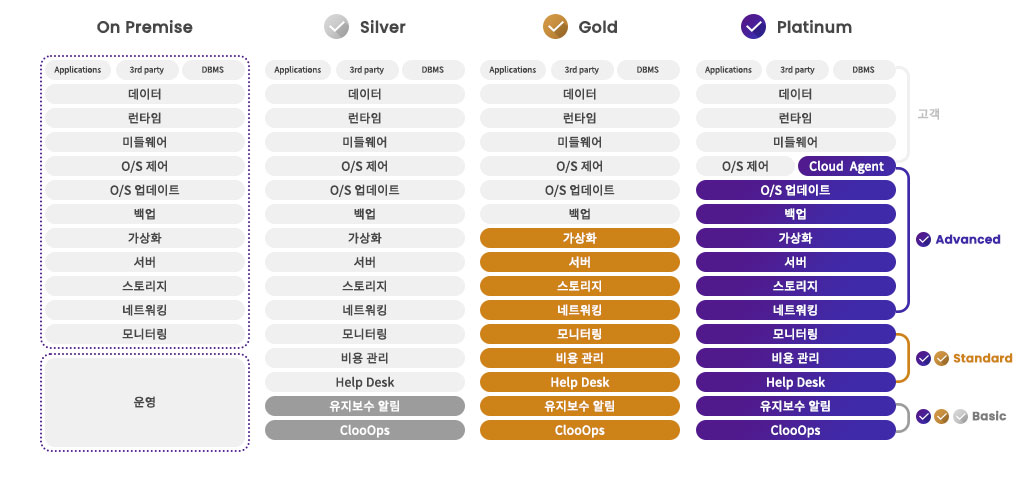Click the purple checkmark icon beside Platinum
This screenshot has width=1024, height=478.
coord(754,28)
